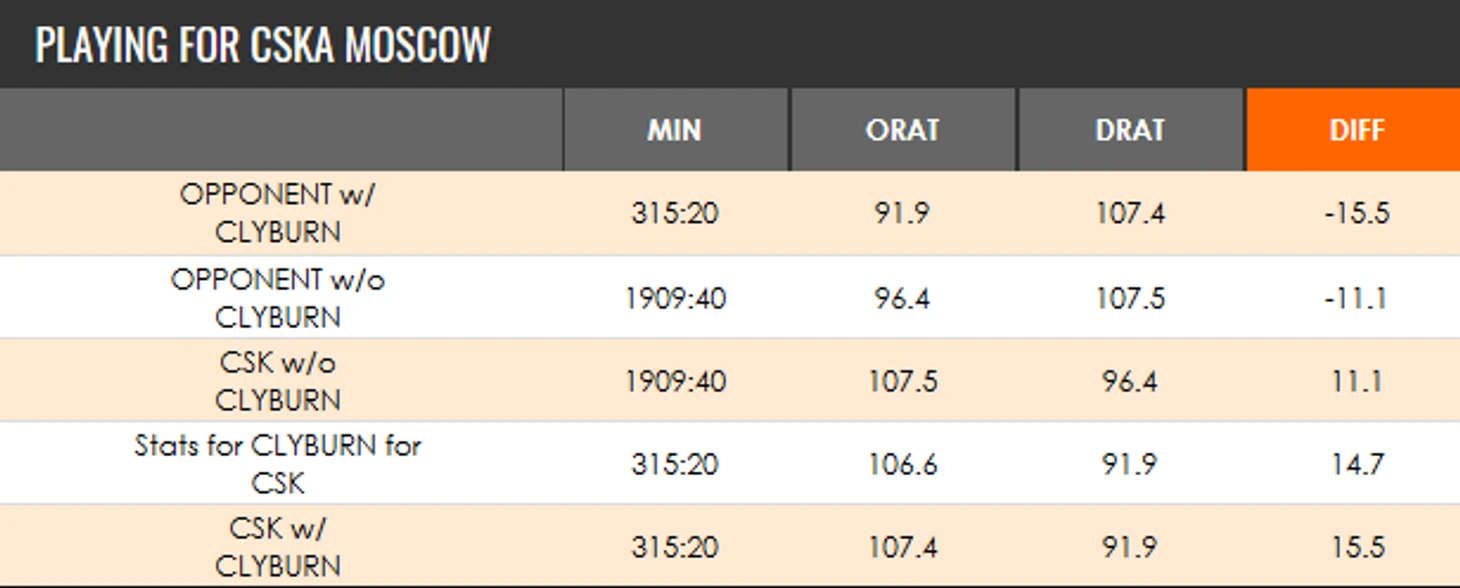Select the 14.7 DIFF cell
The height and width of the screenshot is (588, 1460).
(1357, 464)
